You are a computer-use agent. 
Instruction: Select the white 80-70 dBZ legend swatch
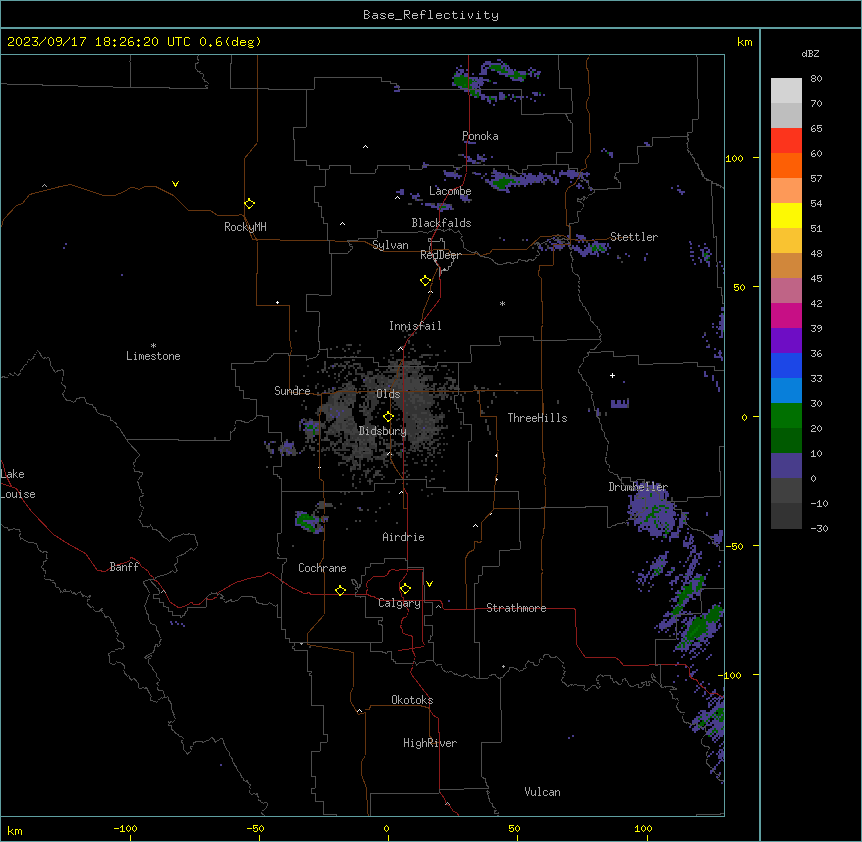tap(786, 91)
